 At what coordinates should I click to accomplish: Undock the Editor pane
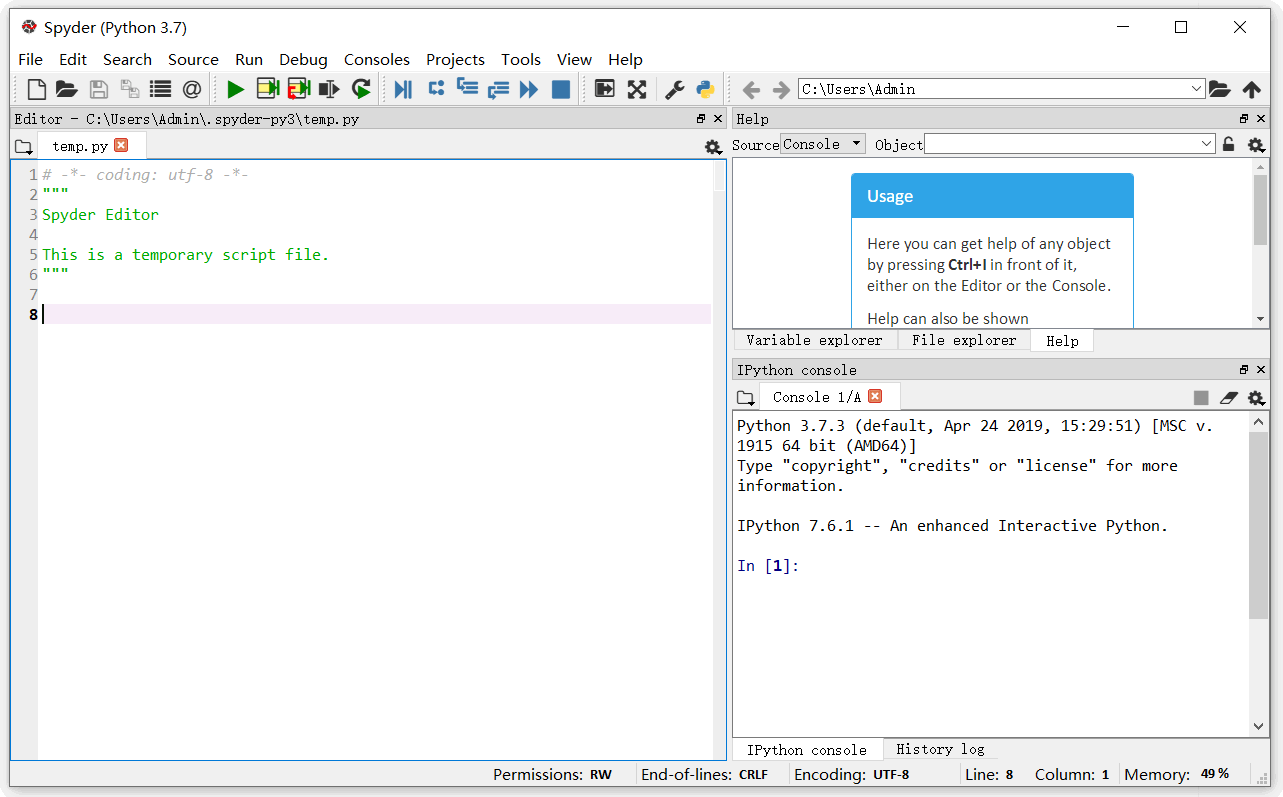[x=701, y=118]
